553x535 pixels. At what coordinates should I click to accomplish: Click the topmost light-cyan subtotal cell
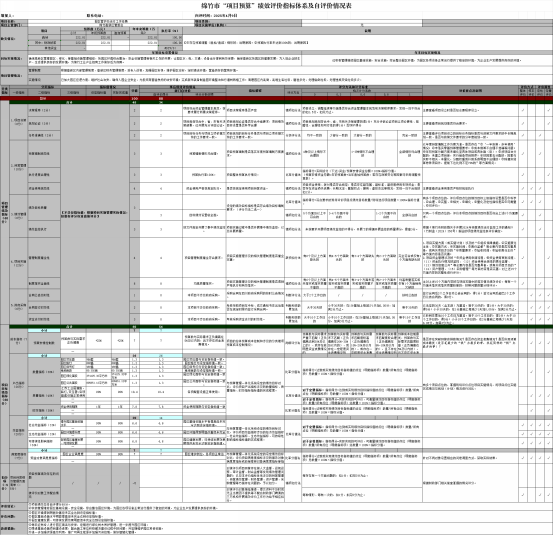tap(44, 330)
